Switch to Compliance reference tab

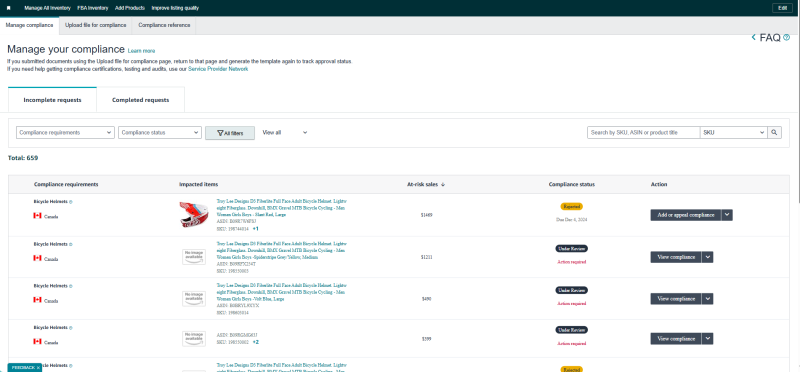point(164,26)
